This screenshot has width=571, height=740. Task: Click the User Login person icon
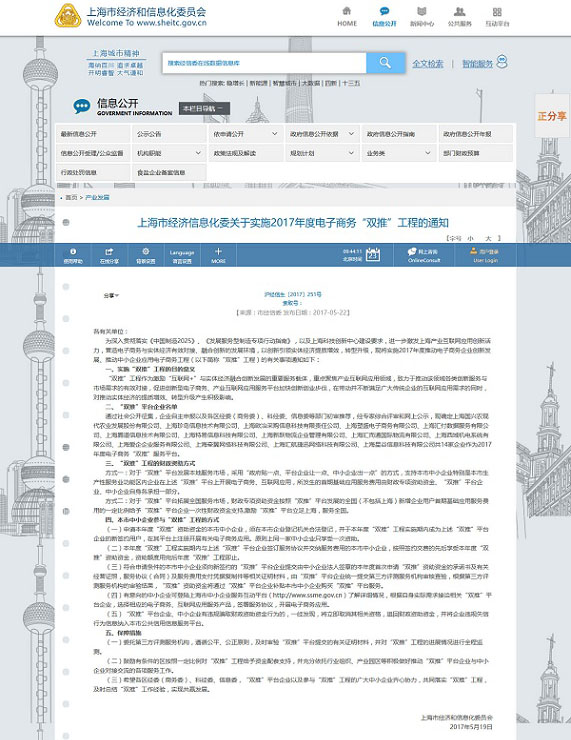pos(473,251)
